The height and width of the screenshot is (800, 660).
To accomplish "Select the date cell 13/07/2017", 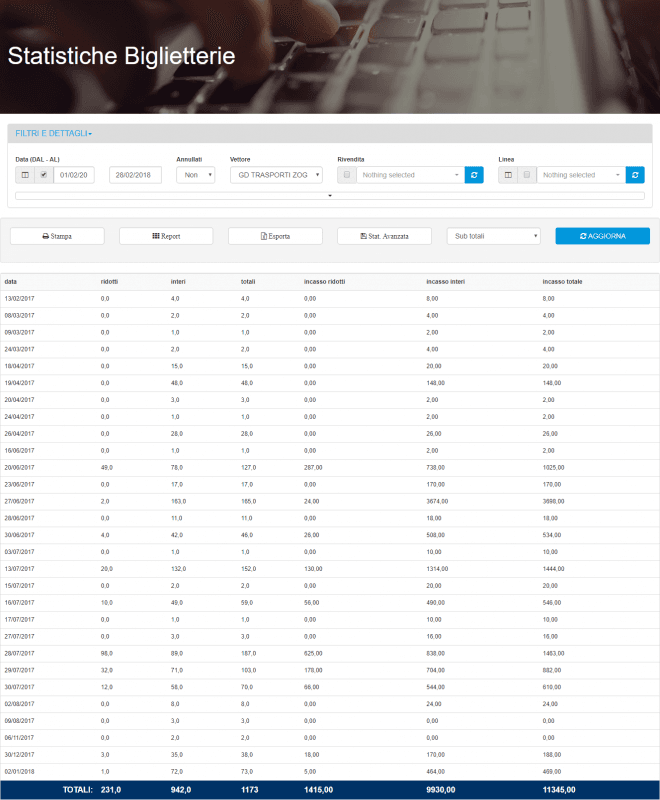I will (19, 569).
